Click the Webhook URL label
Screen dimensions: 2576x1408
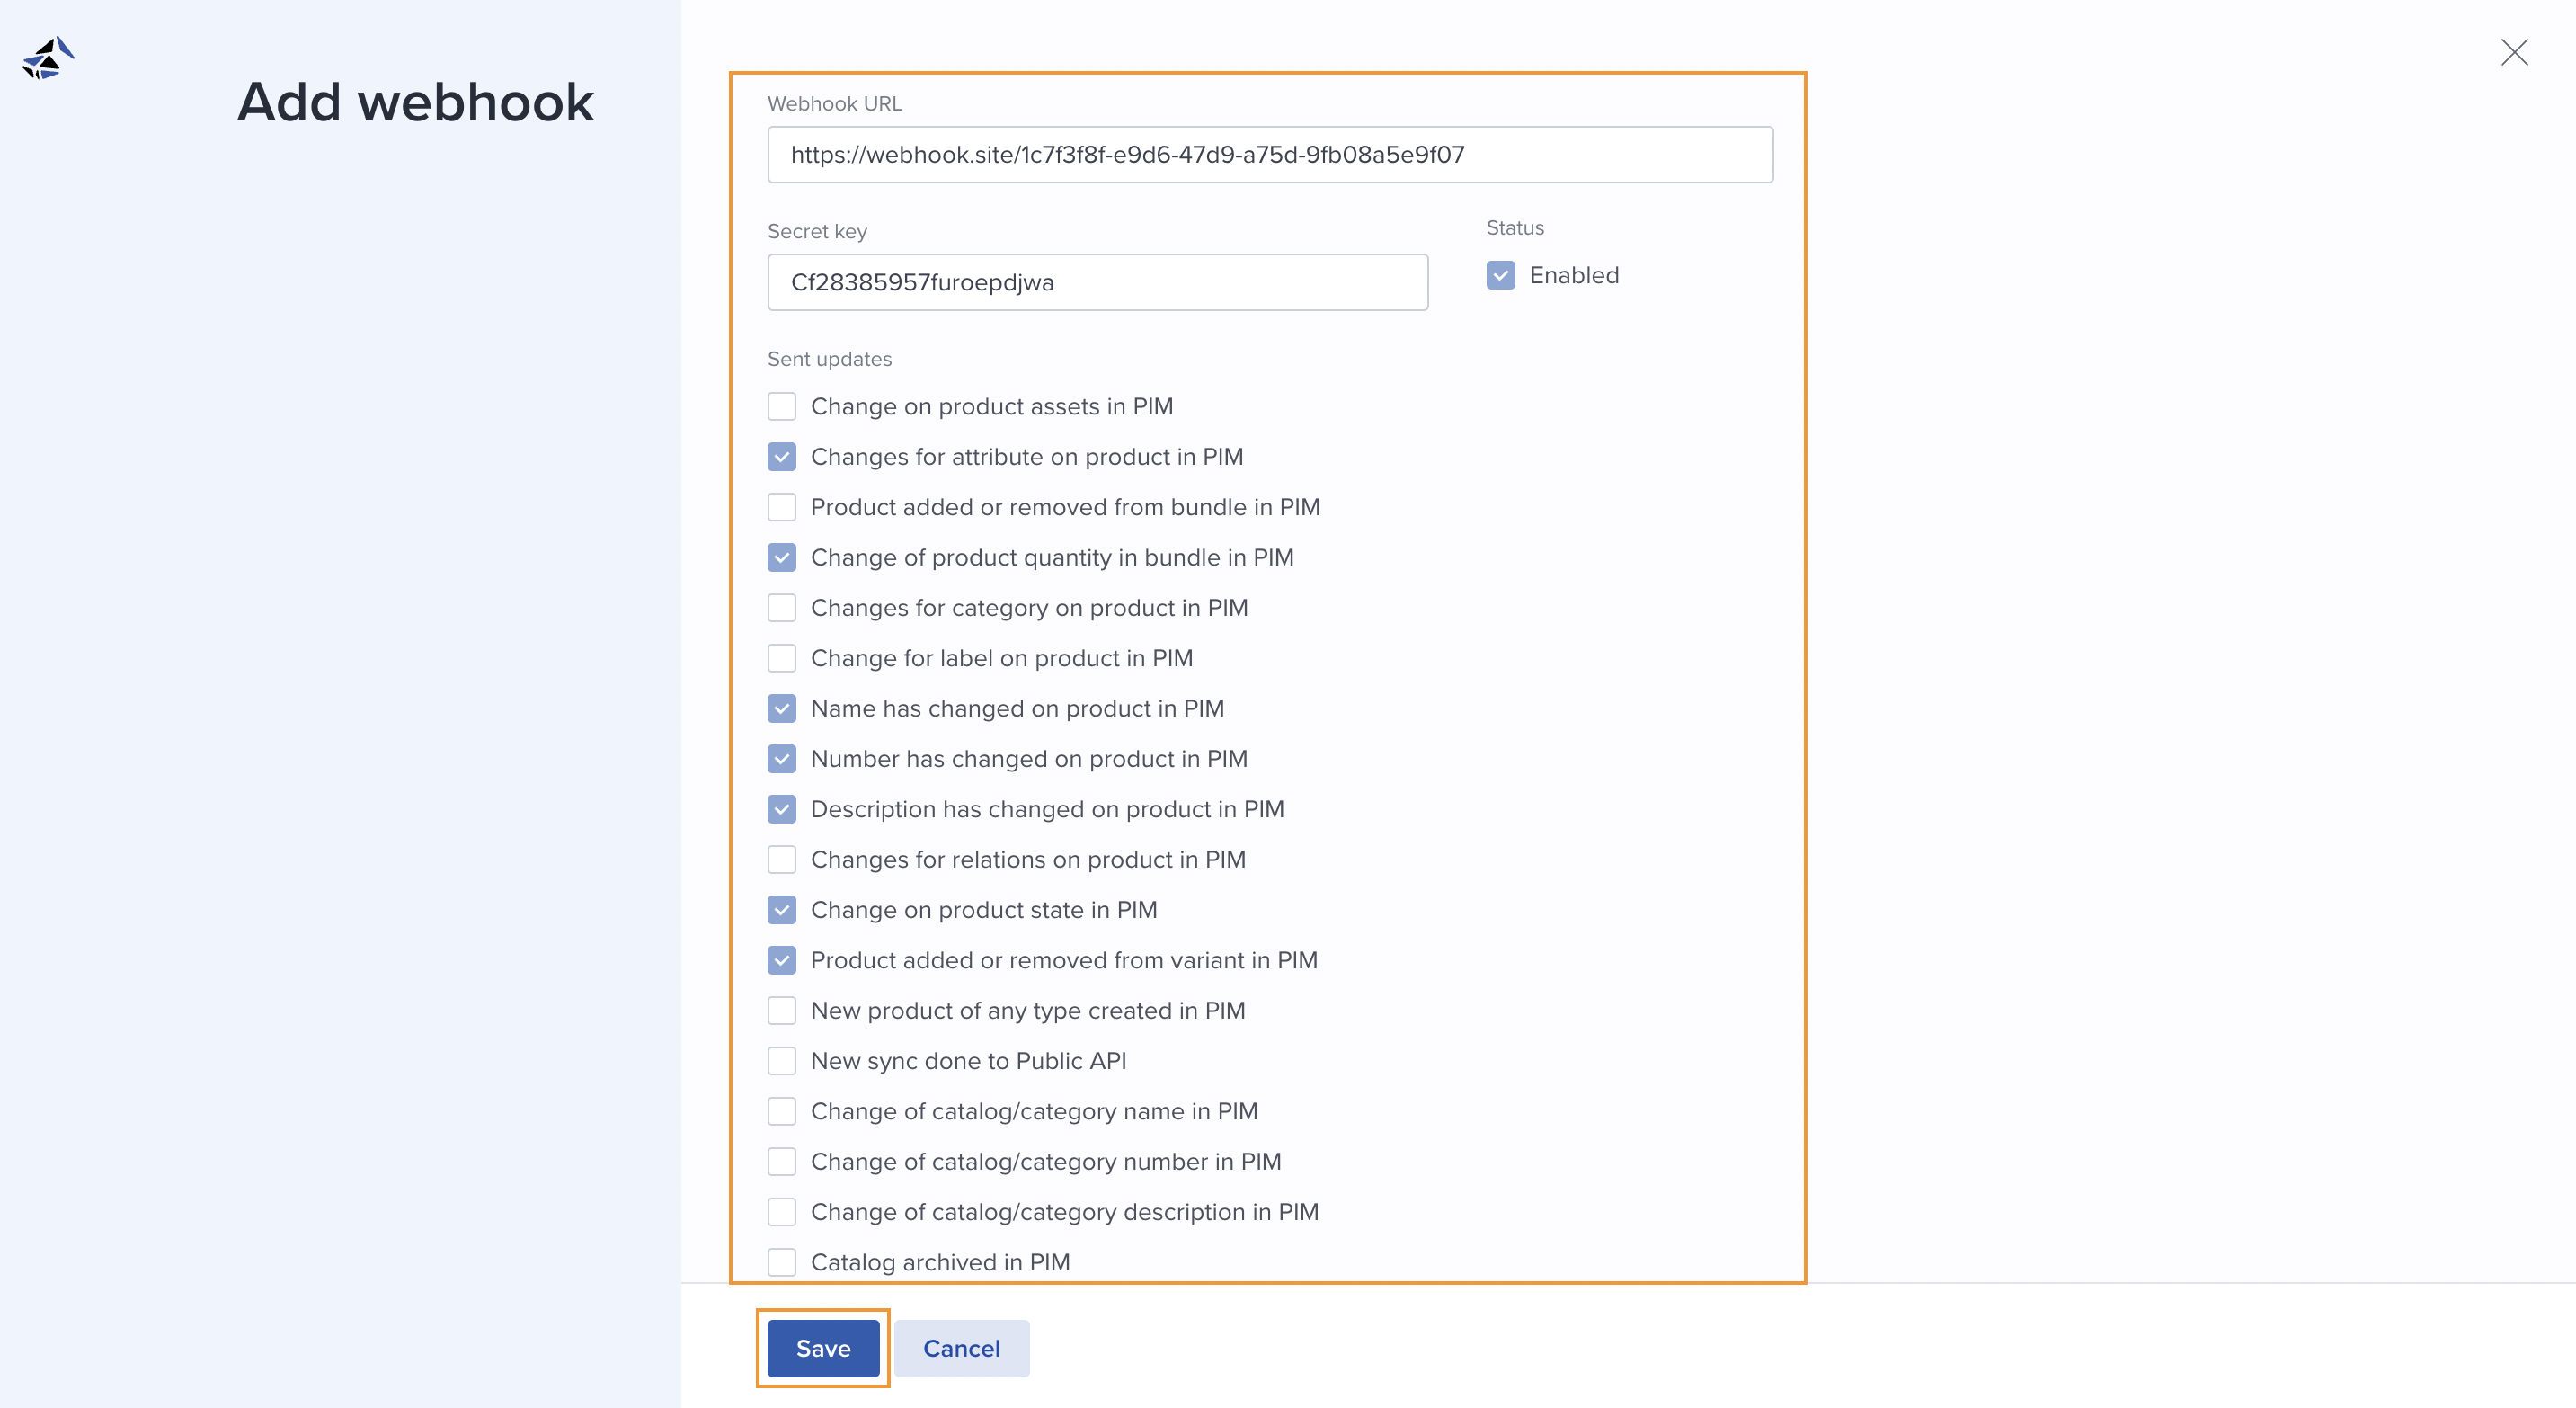834,103
